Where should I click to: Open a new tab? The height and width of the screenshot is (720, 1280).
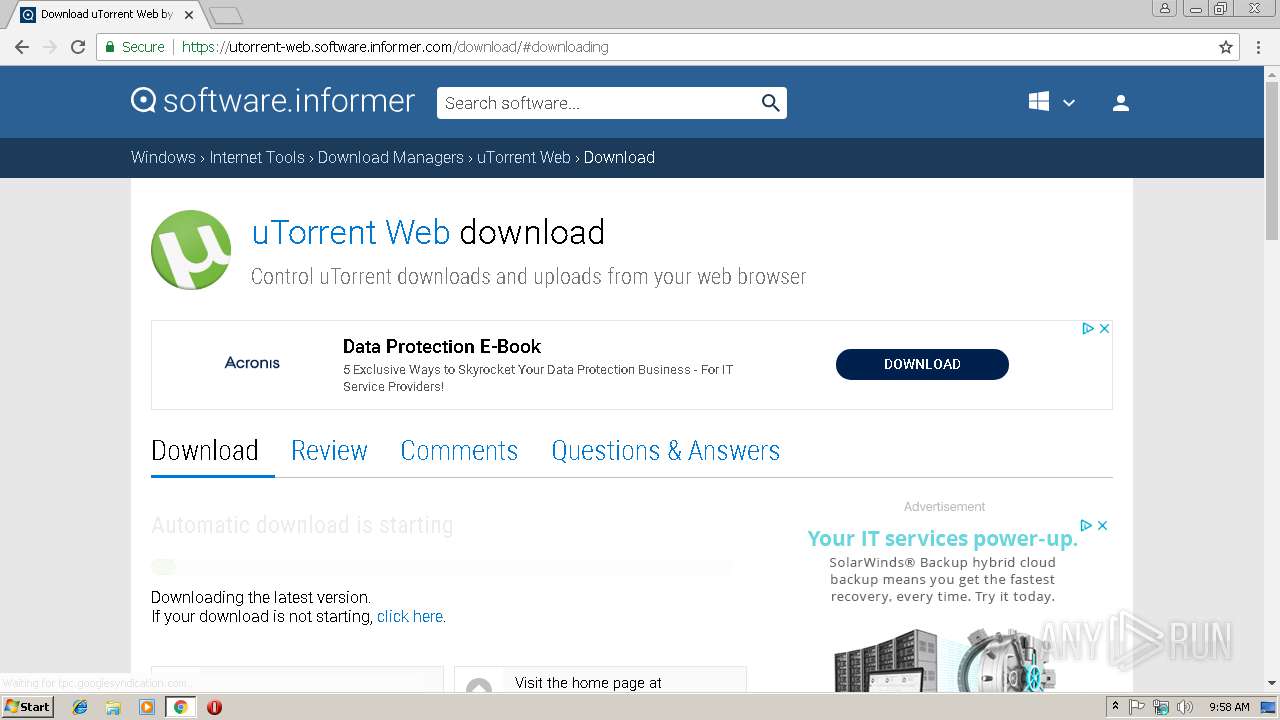coord(227,15)
